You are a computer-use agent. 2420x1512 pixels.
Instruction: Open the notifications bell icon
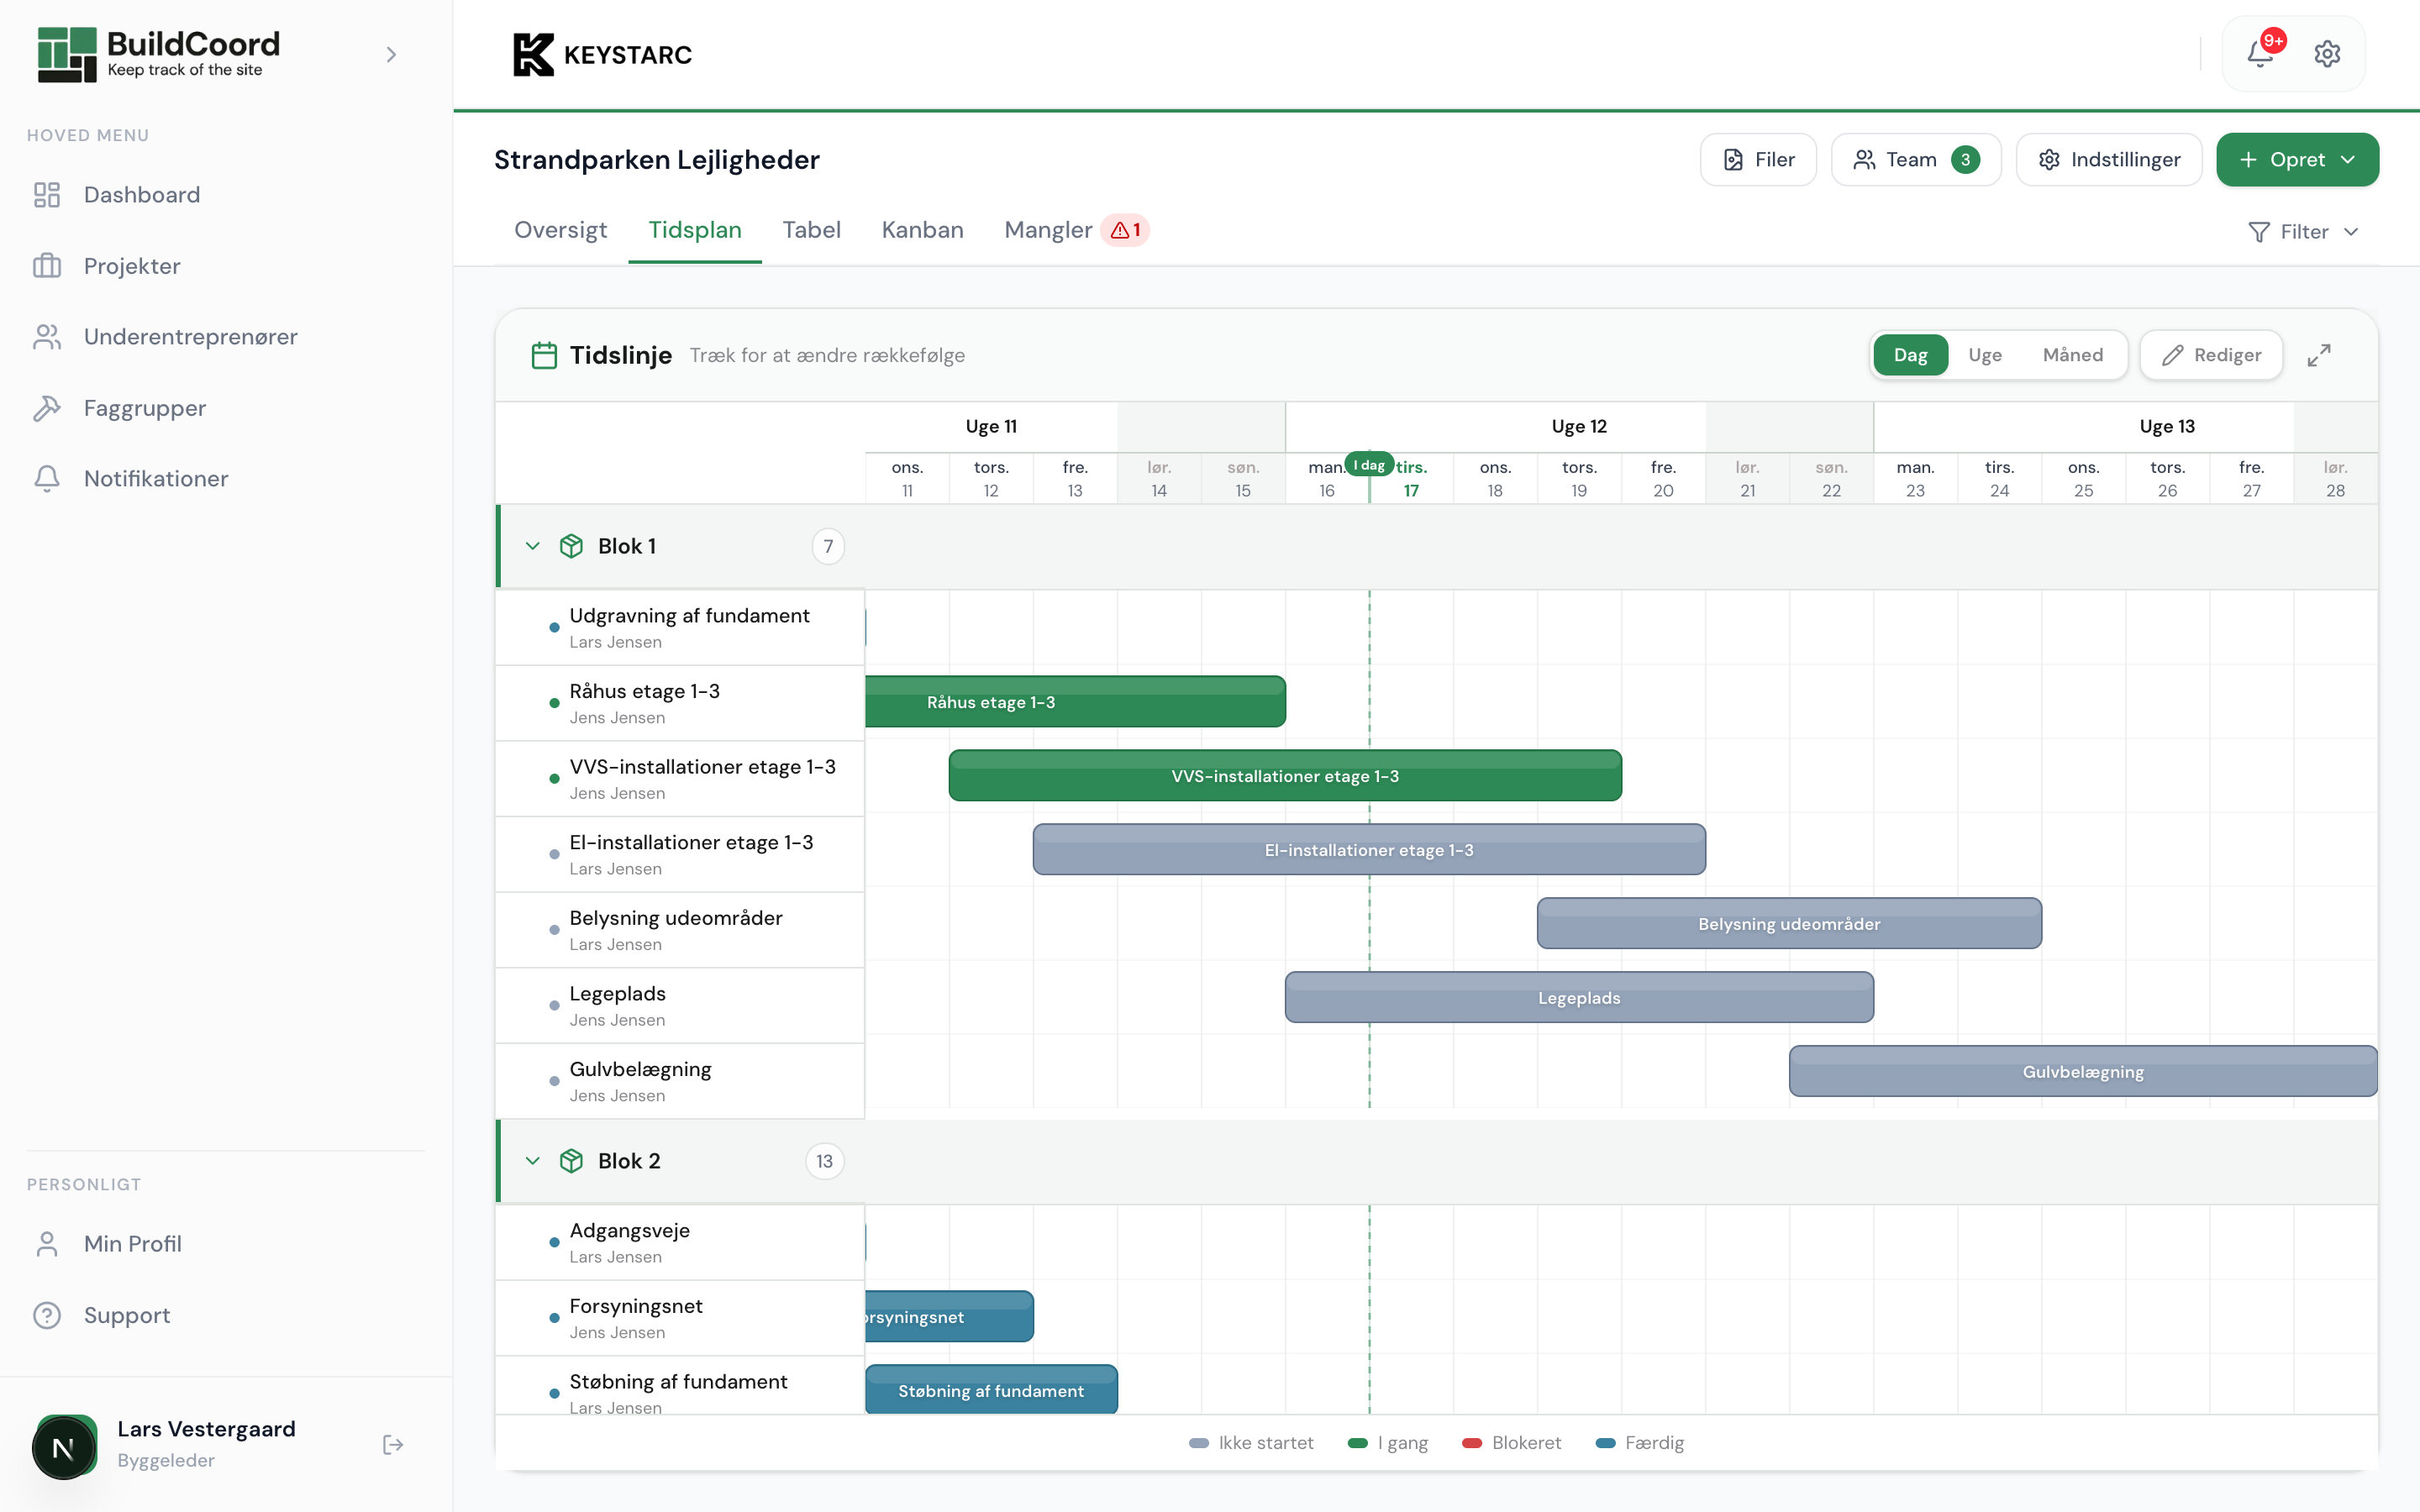coord(2259,54)
